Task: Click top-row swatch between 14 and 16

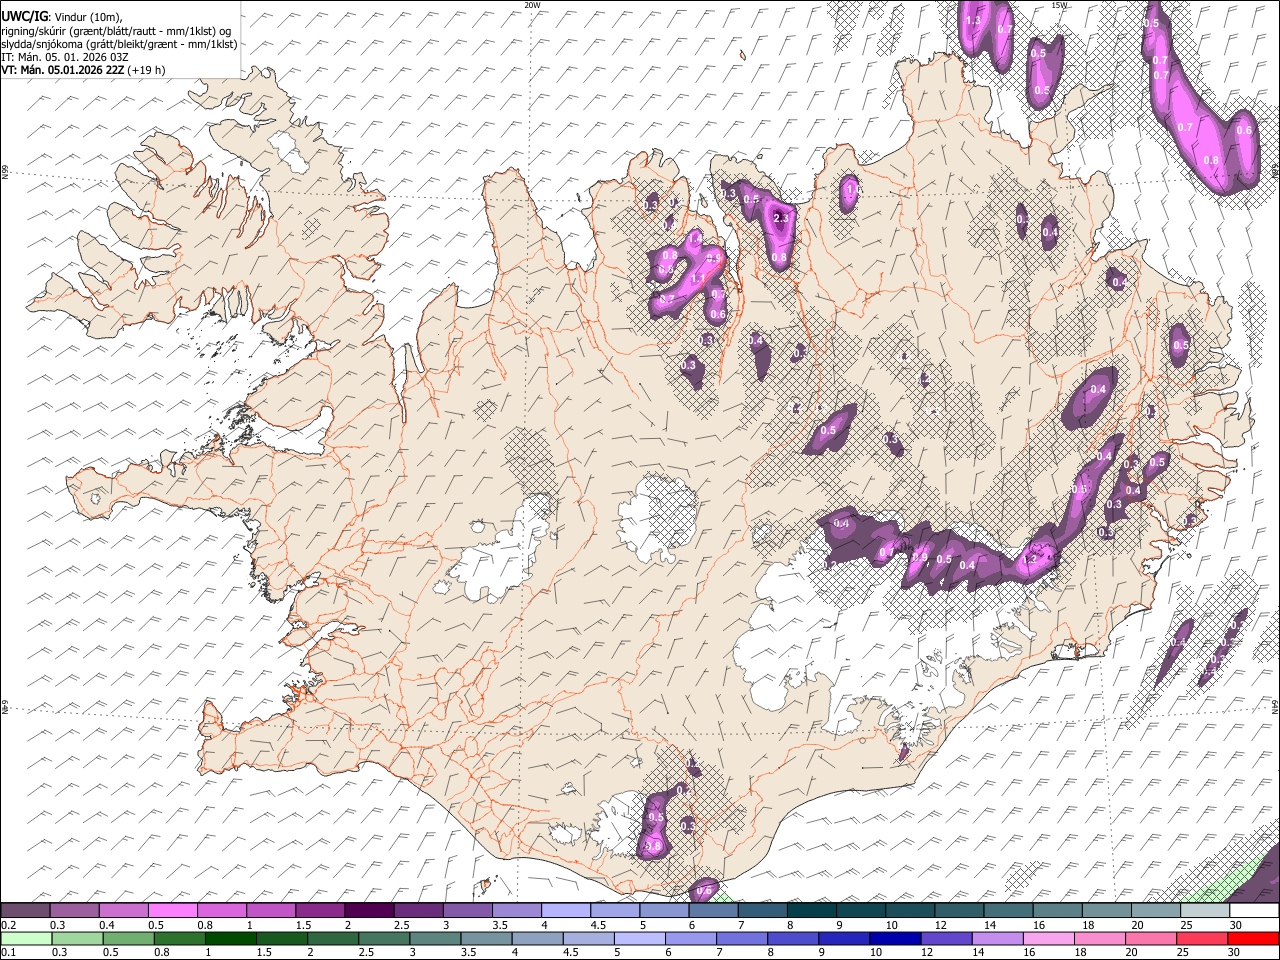Action: [x=1007, y=911]
